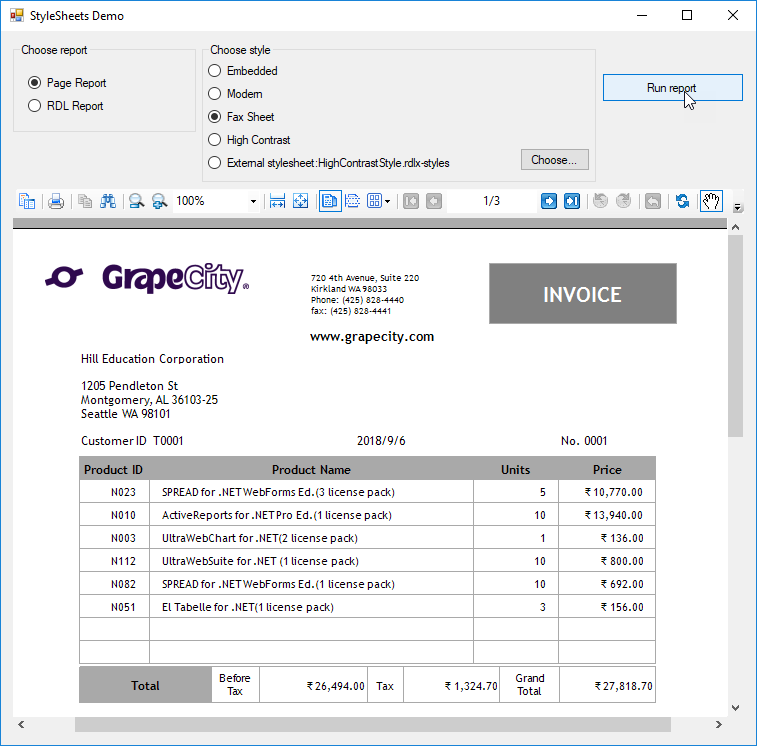Click customer ID T0001 text
The height and width of the screenshot is (746, 757).
pos(168,441)
